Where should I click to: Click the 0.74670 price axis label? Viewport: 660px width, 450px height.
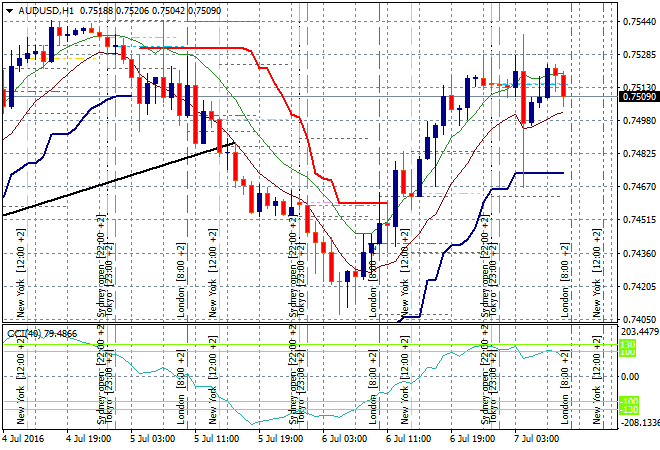click(x=639, y=187)
